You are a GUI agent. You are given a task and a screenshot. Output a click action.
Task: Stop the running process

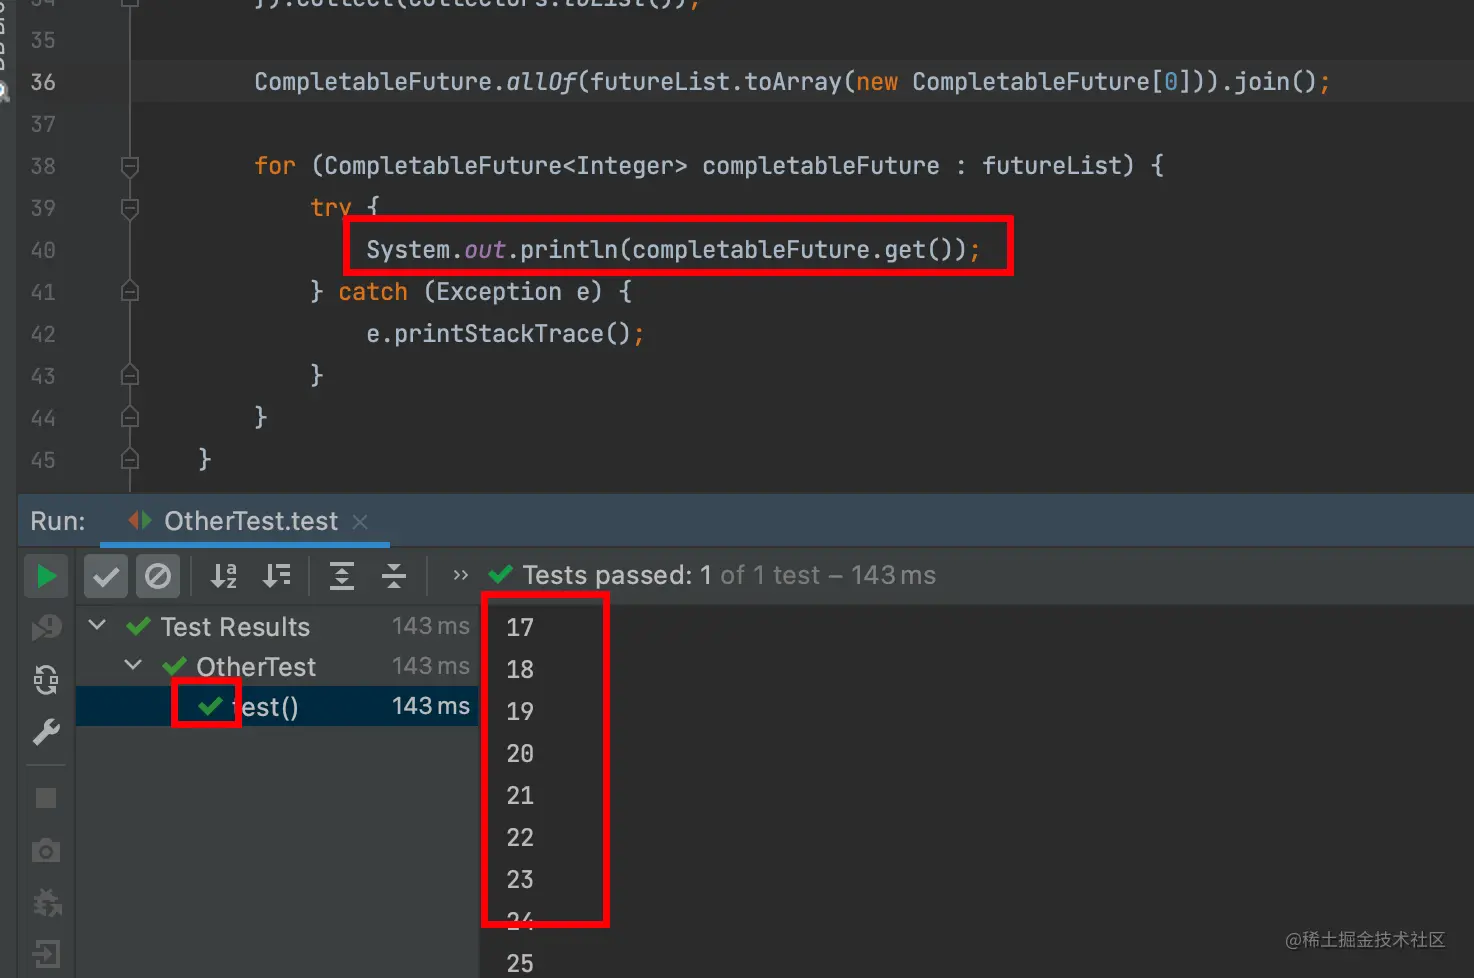point(46,798)
